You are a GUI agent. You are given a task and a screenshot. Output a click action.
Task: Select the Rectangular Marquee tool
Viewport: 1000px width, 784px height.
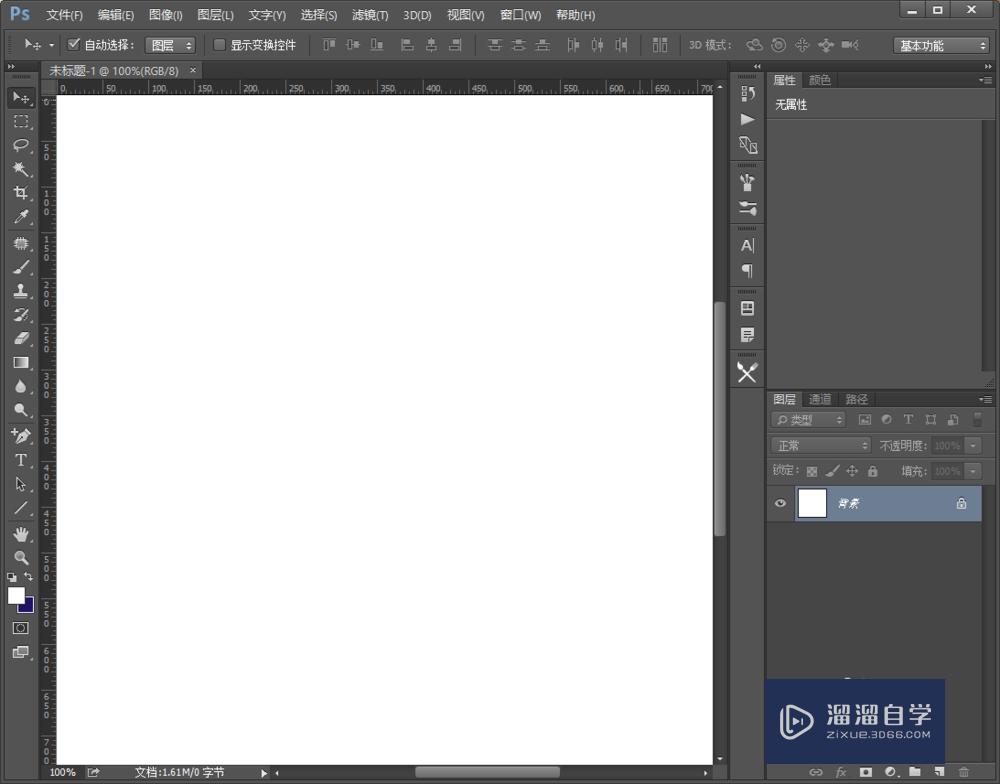(x=20, y=121)
